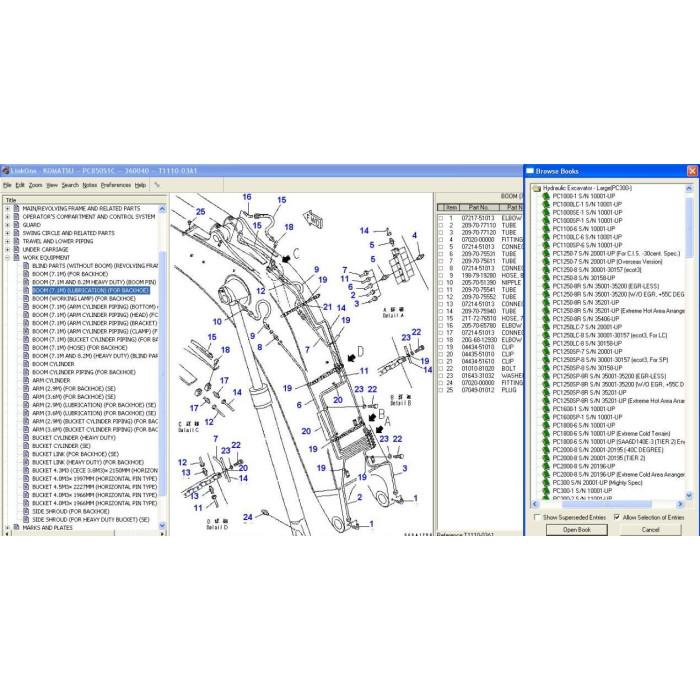Tick the checkbox for item 25 PLUG
This screenshot has width=700, height=700.
point(441,390)
